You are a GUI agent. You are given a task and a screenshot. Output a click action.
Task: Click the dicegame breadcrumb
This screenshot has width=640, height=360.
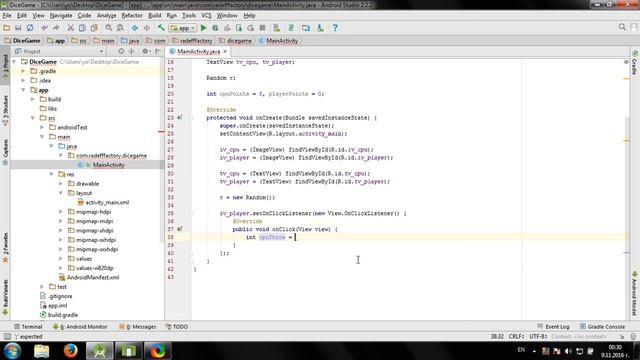[236, 41]
